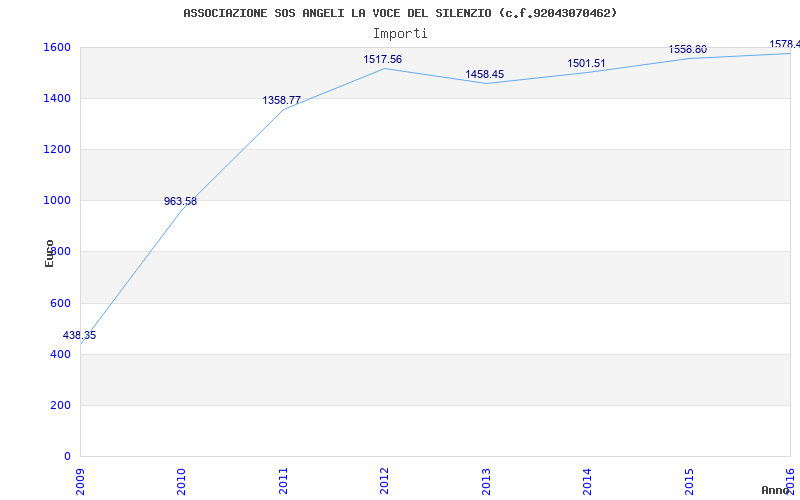Select the 438.35 data label
800x500 pixels.
79,335
